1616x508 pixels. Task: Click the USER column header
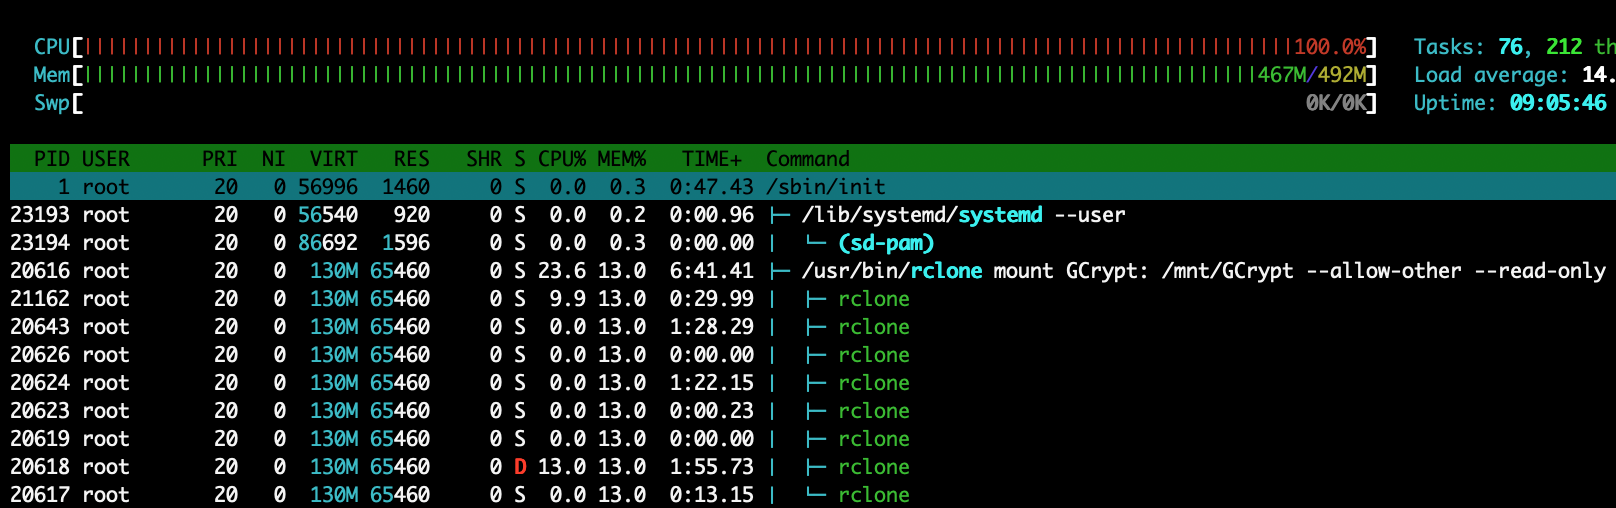point(106,159)
